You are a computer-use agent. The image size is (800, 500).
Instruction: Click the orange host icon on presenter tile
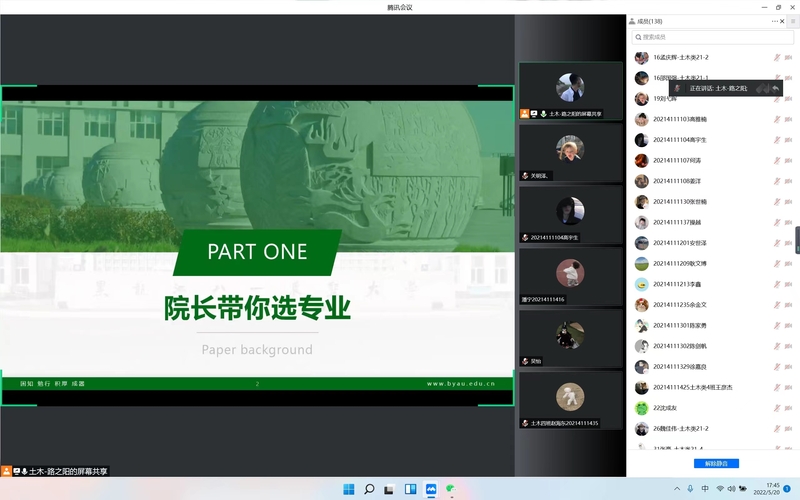tap(525, 114)
